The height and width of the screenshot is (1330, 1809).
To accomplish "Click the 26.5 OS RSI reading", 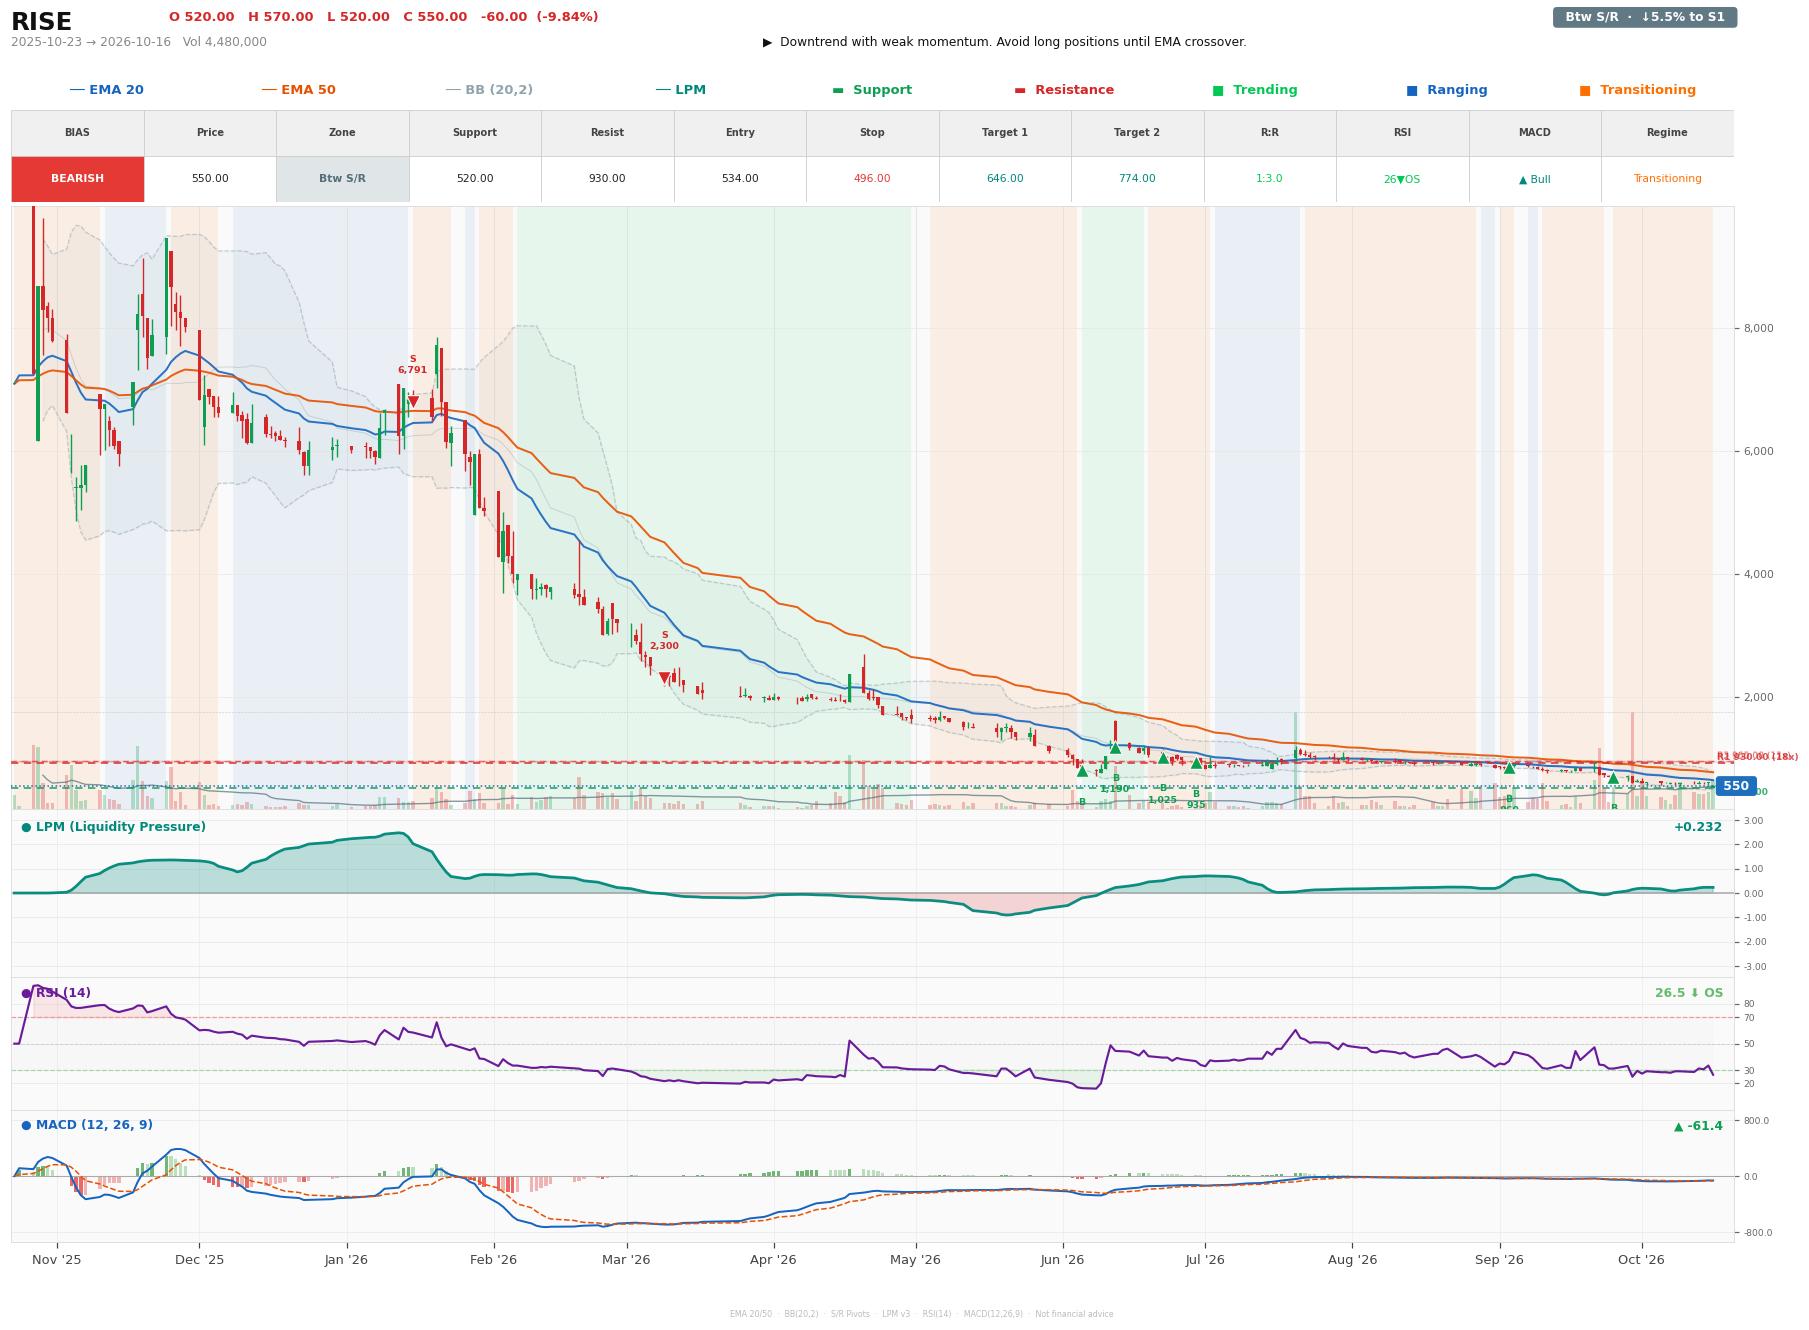I will [1689, 993].
